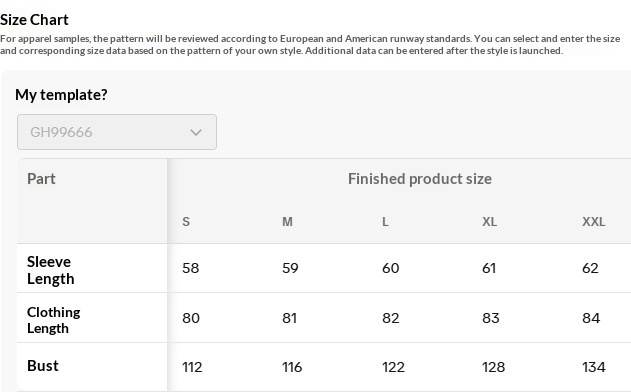The height and width of the screenshot is (392, 631).
Task: Click the Clothing Length row label
Action: coord(54,320)
